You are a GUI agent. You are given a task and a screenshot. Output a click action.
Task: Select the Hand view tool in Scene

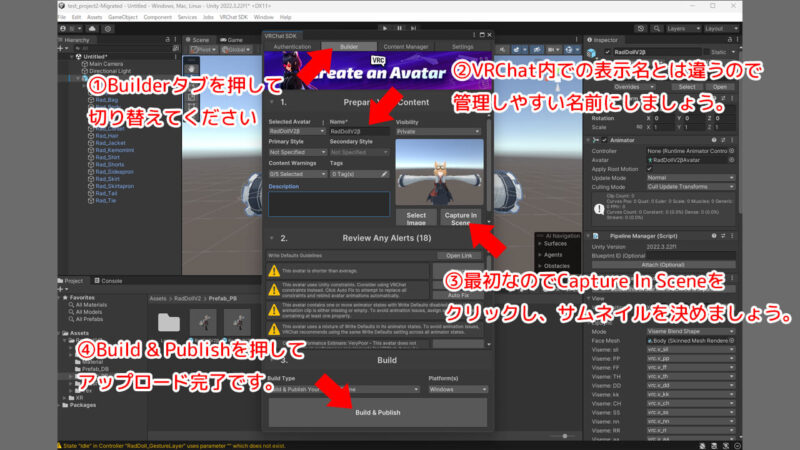click(191, 68)
